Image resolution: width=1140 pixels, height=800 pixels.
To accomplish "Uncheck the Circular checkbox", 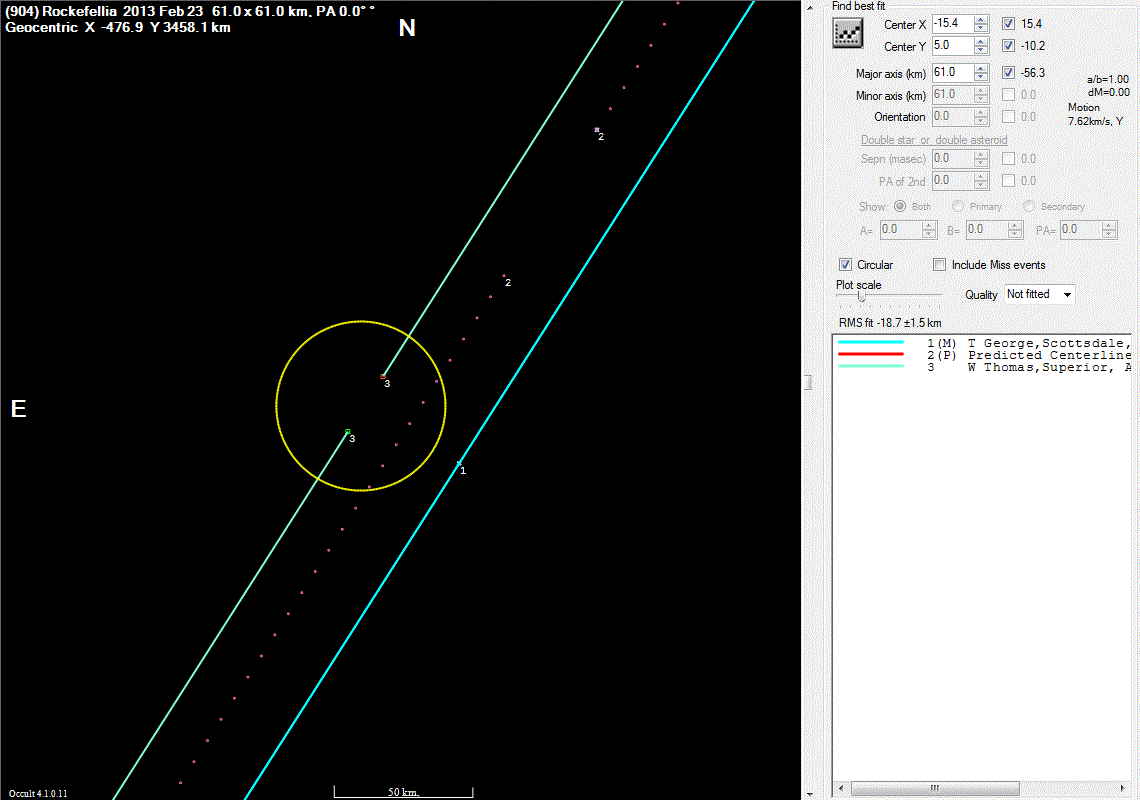I will tap(846, 265).
